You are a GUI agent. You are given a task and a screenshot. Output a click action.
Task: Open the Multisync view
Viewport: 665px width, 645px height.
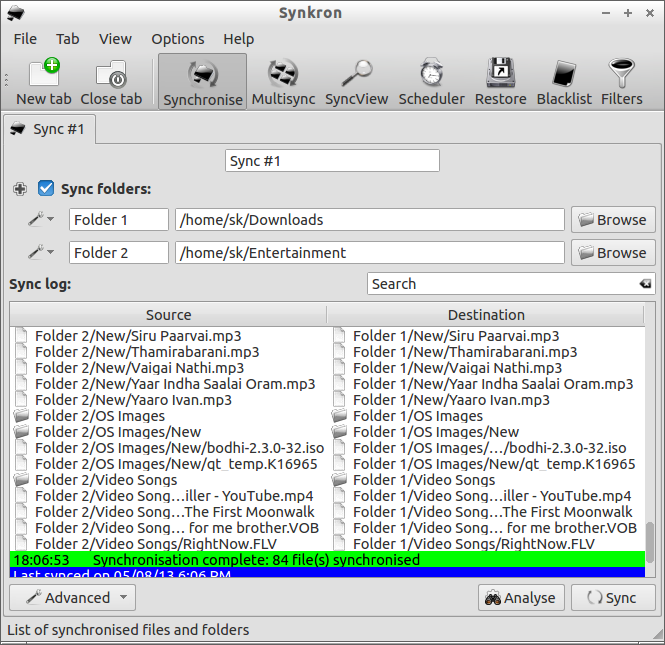pyautogui.click(x=283, y=81)
